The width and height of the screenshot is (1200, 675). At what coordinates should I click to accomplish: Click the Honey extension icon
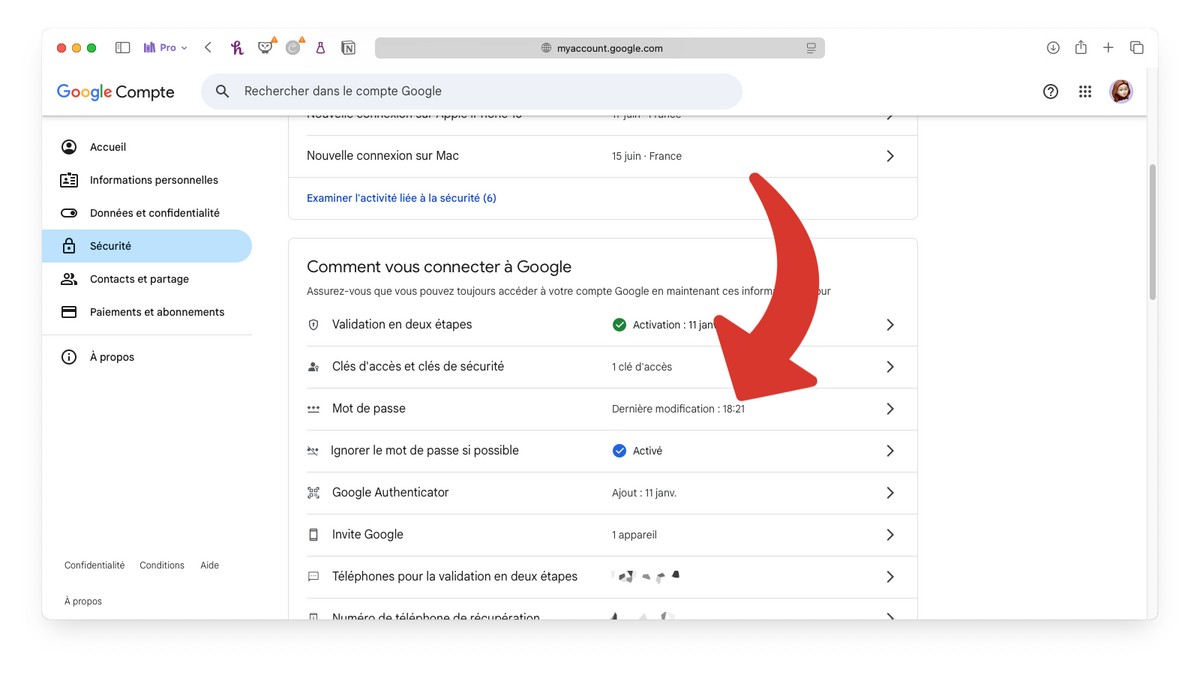[x=237, y=48]
